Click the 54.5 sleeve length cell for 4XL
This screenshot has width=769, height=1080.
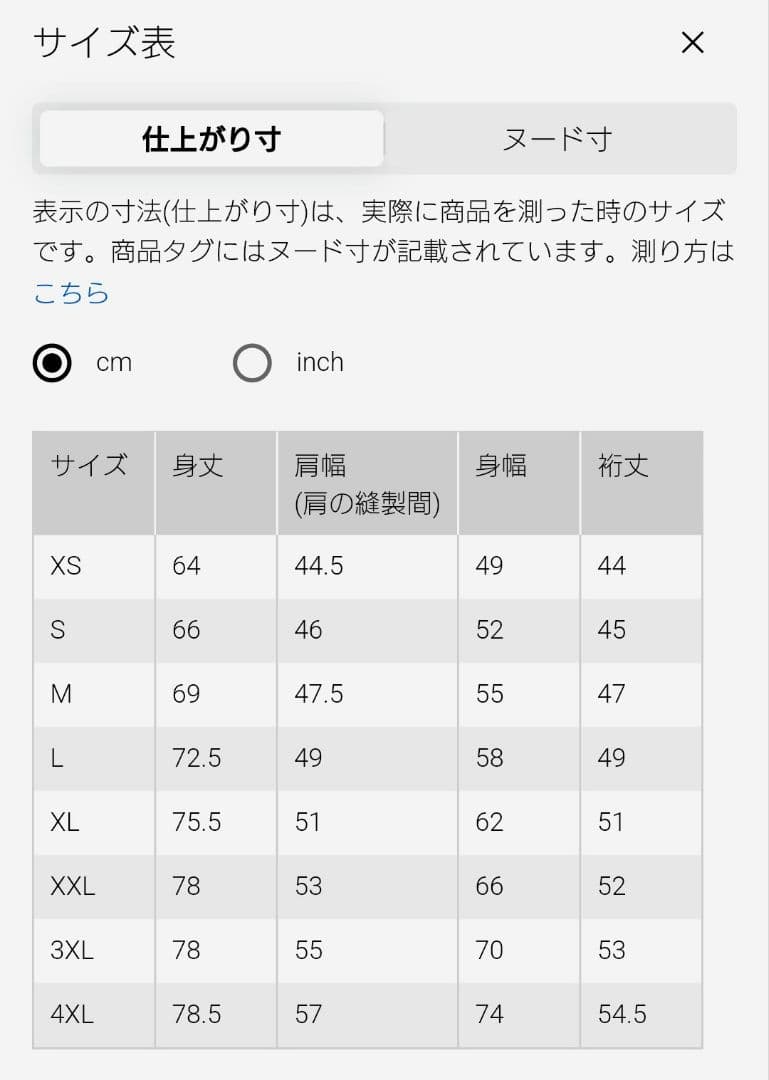click(642, 1015)
